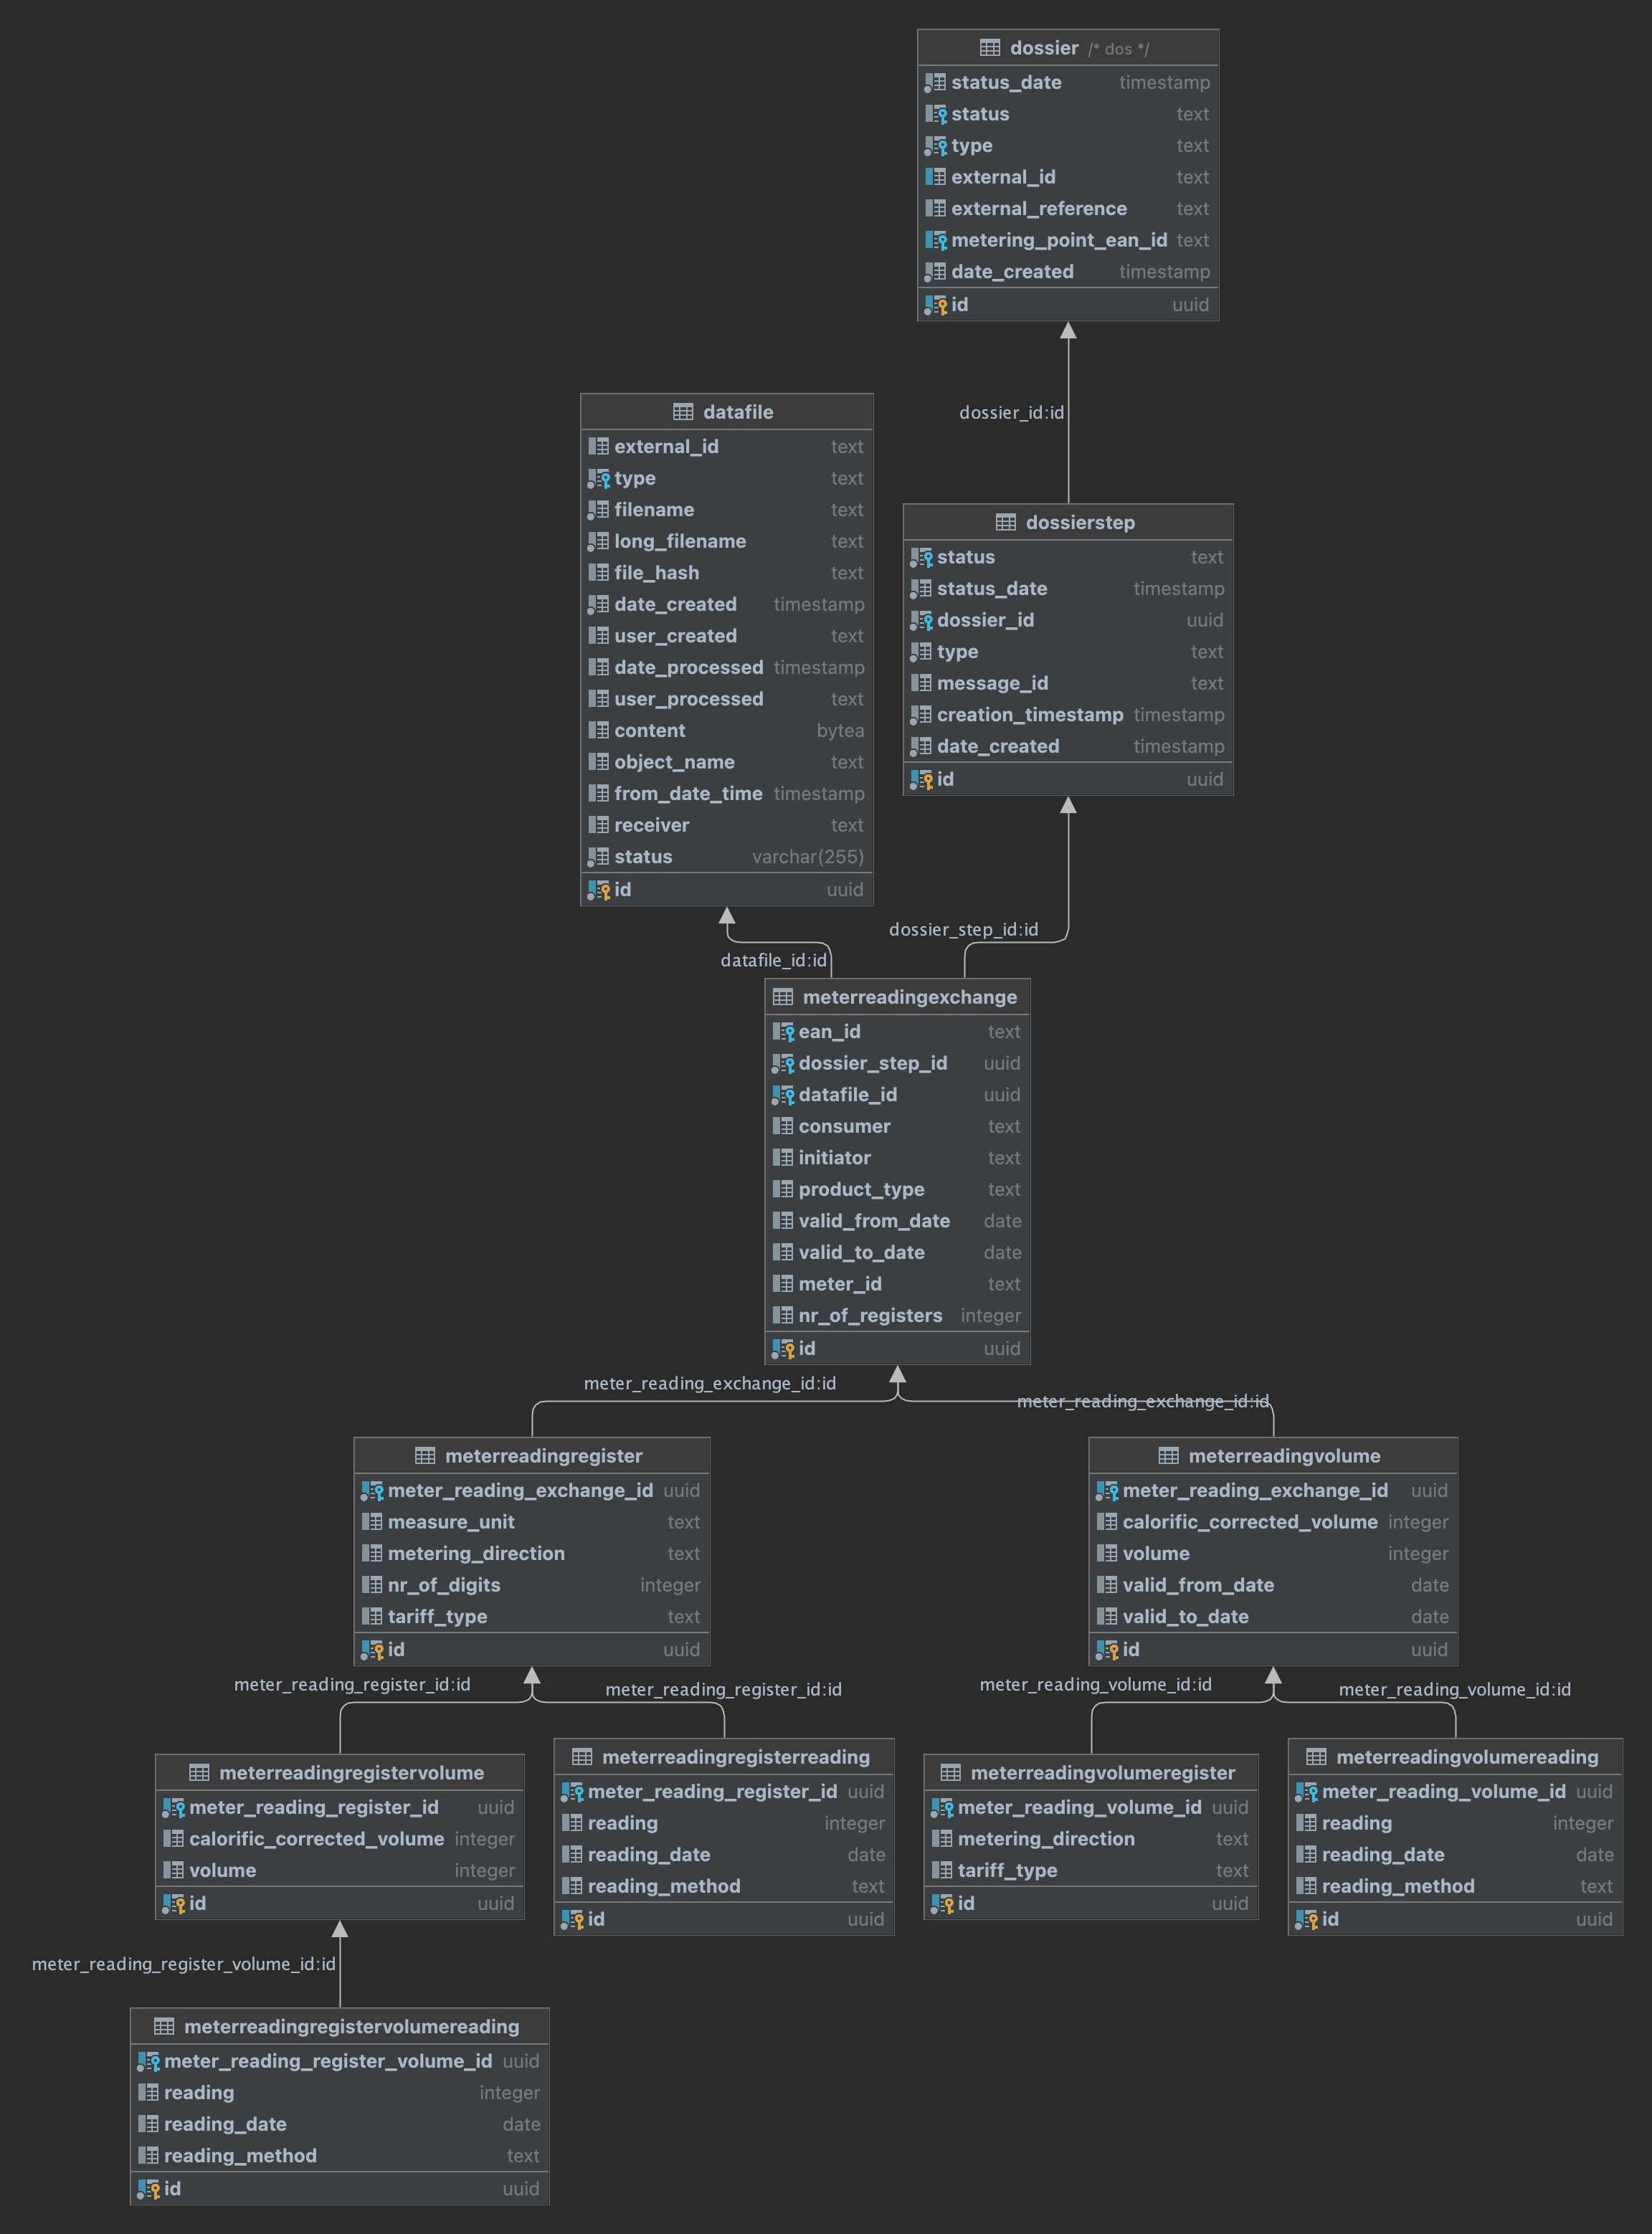Click the meter_reading_register_volume_id:id edge label
The width and height of the screenshot is (1652, 2234).
point(184,1965)
